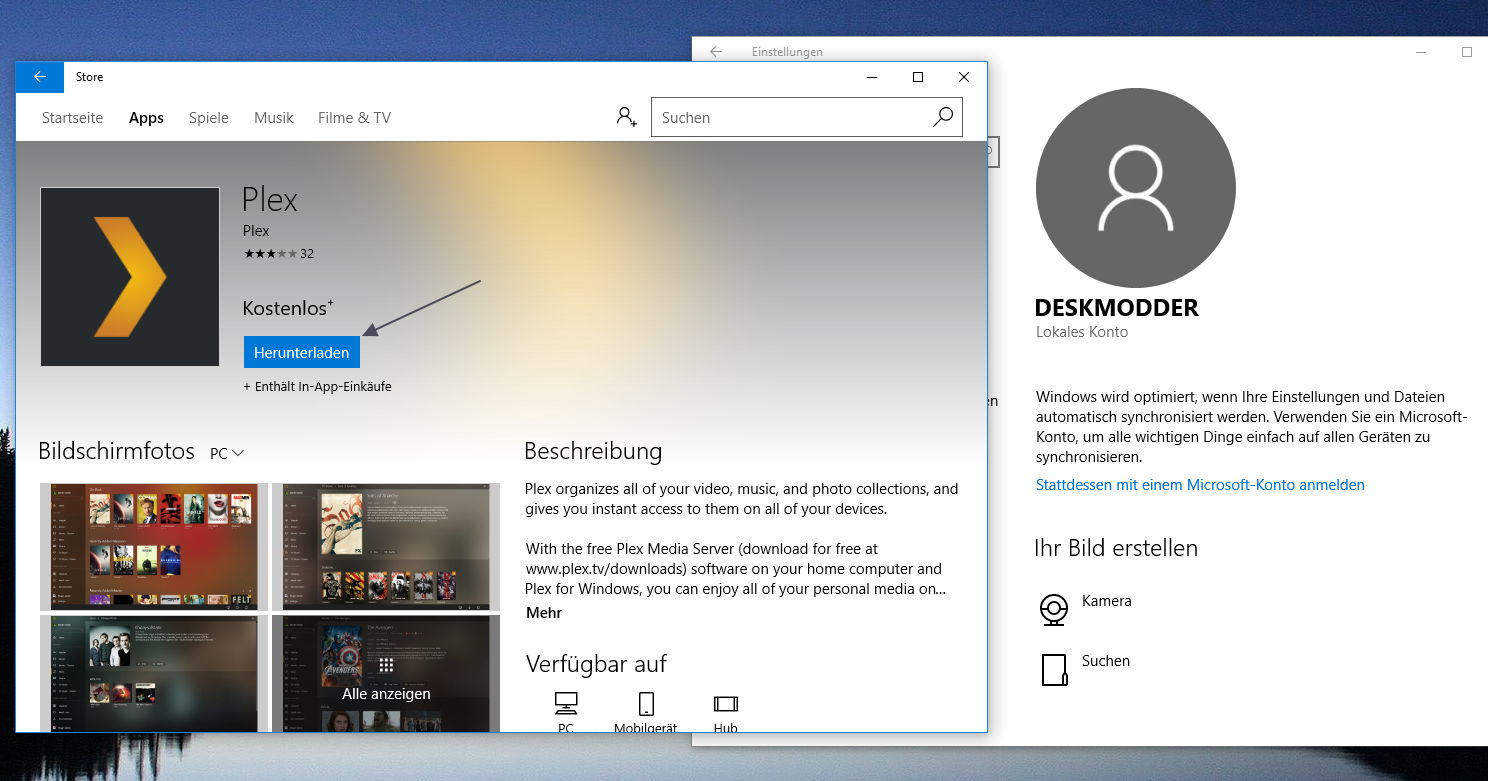Click the Beschreibung heading

(593, 451)
